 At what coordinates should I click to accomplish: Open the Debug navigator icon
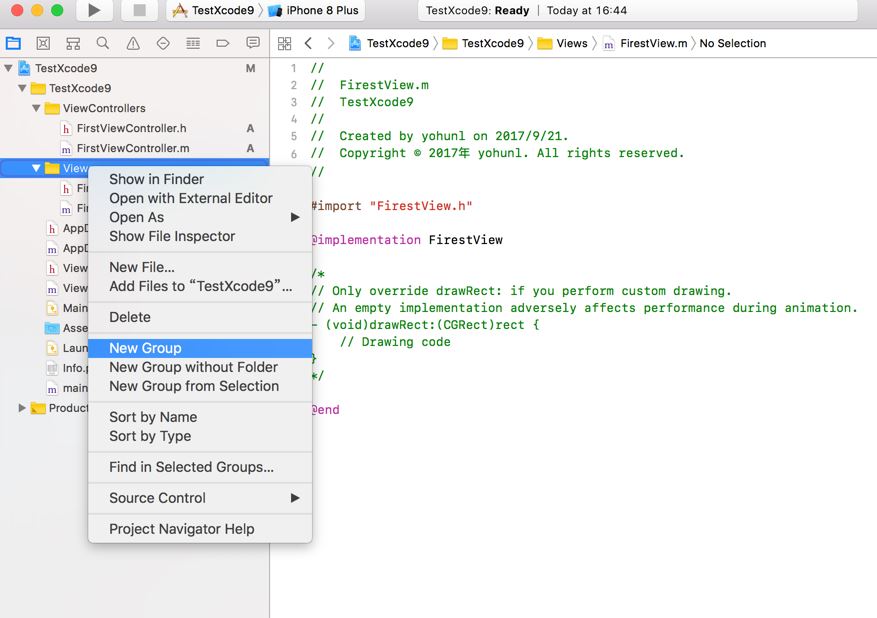(x=193, y=43)
